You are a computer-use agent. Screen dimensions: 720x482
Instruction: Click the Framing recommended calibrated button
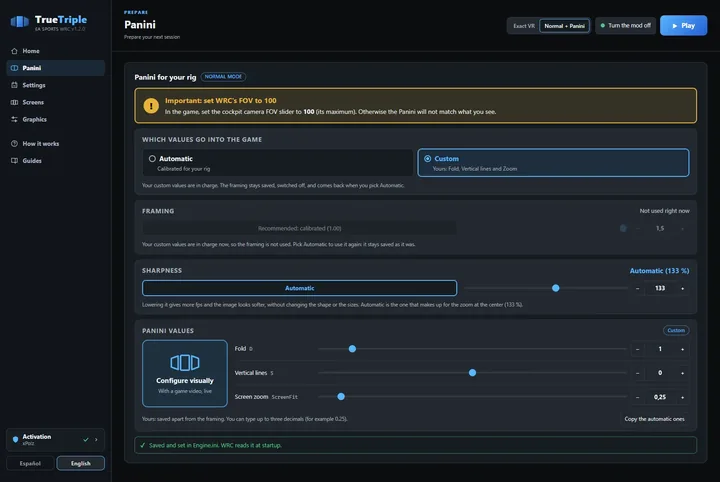pos(299,228)
